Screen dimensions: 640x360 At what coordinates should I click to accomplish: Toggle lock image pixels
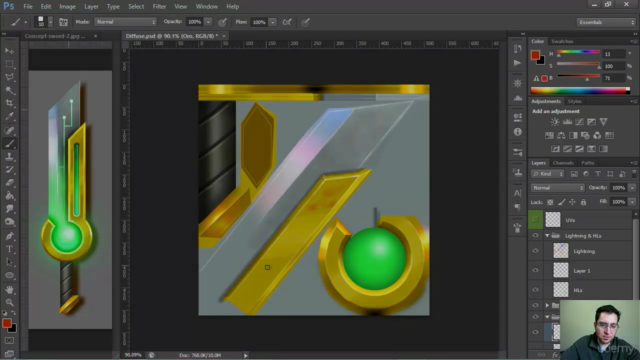[562, 202]
